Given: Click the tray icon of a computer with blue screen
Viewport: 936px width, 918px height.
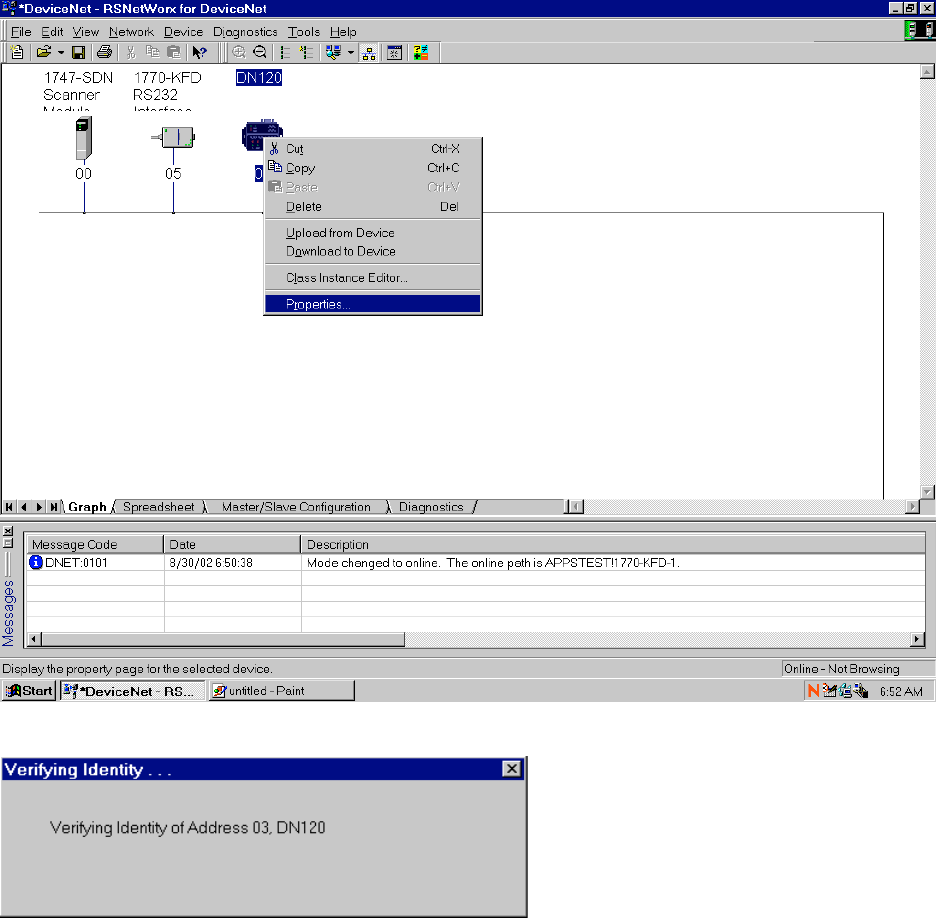Looking at the screenshot, I should point(845,691).
